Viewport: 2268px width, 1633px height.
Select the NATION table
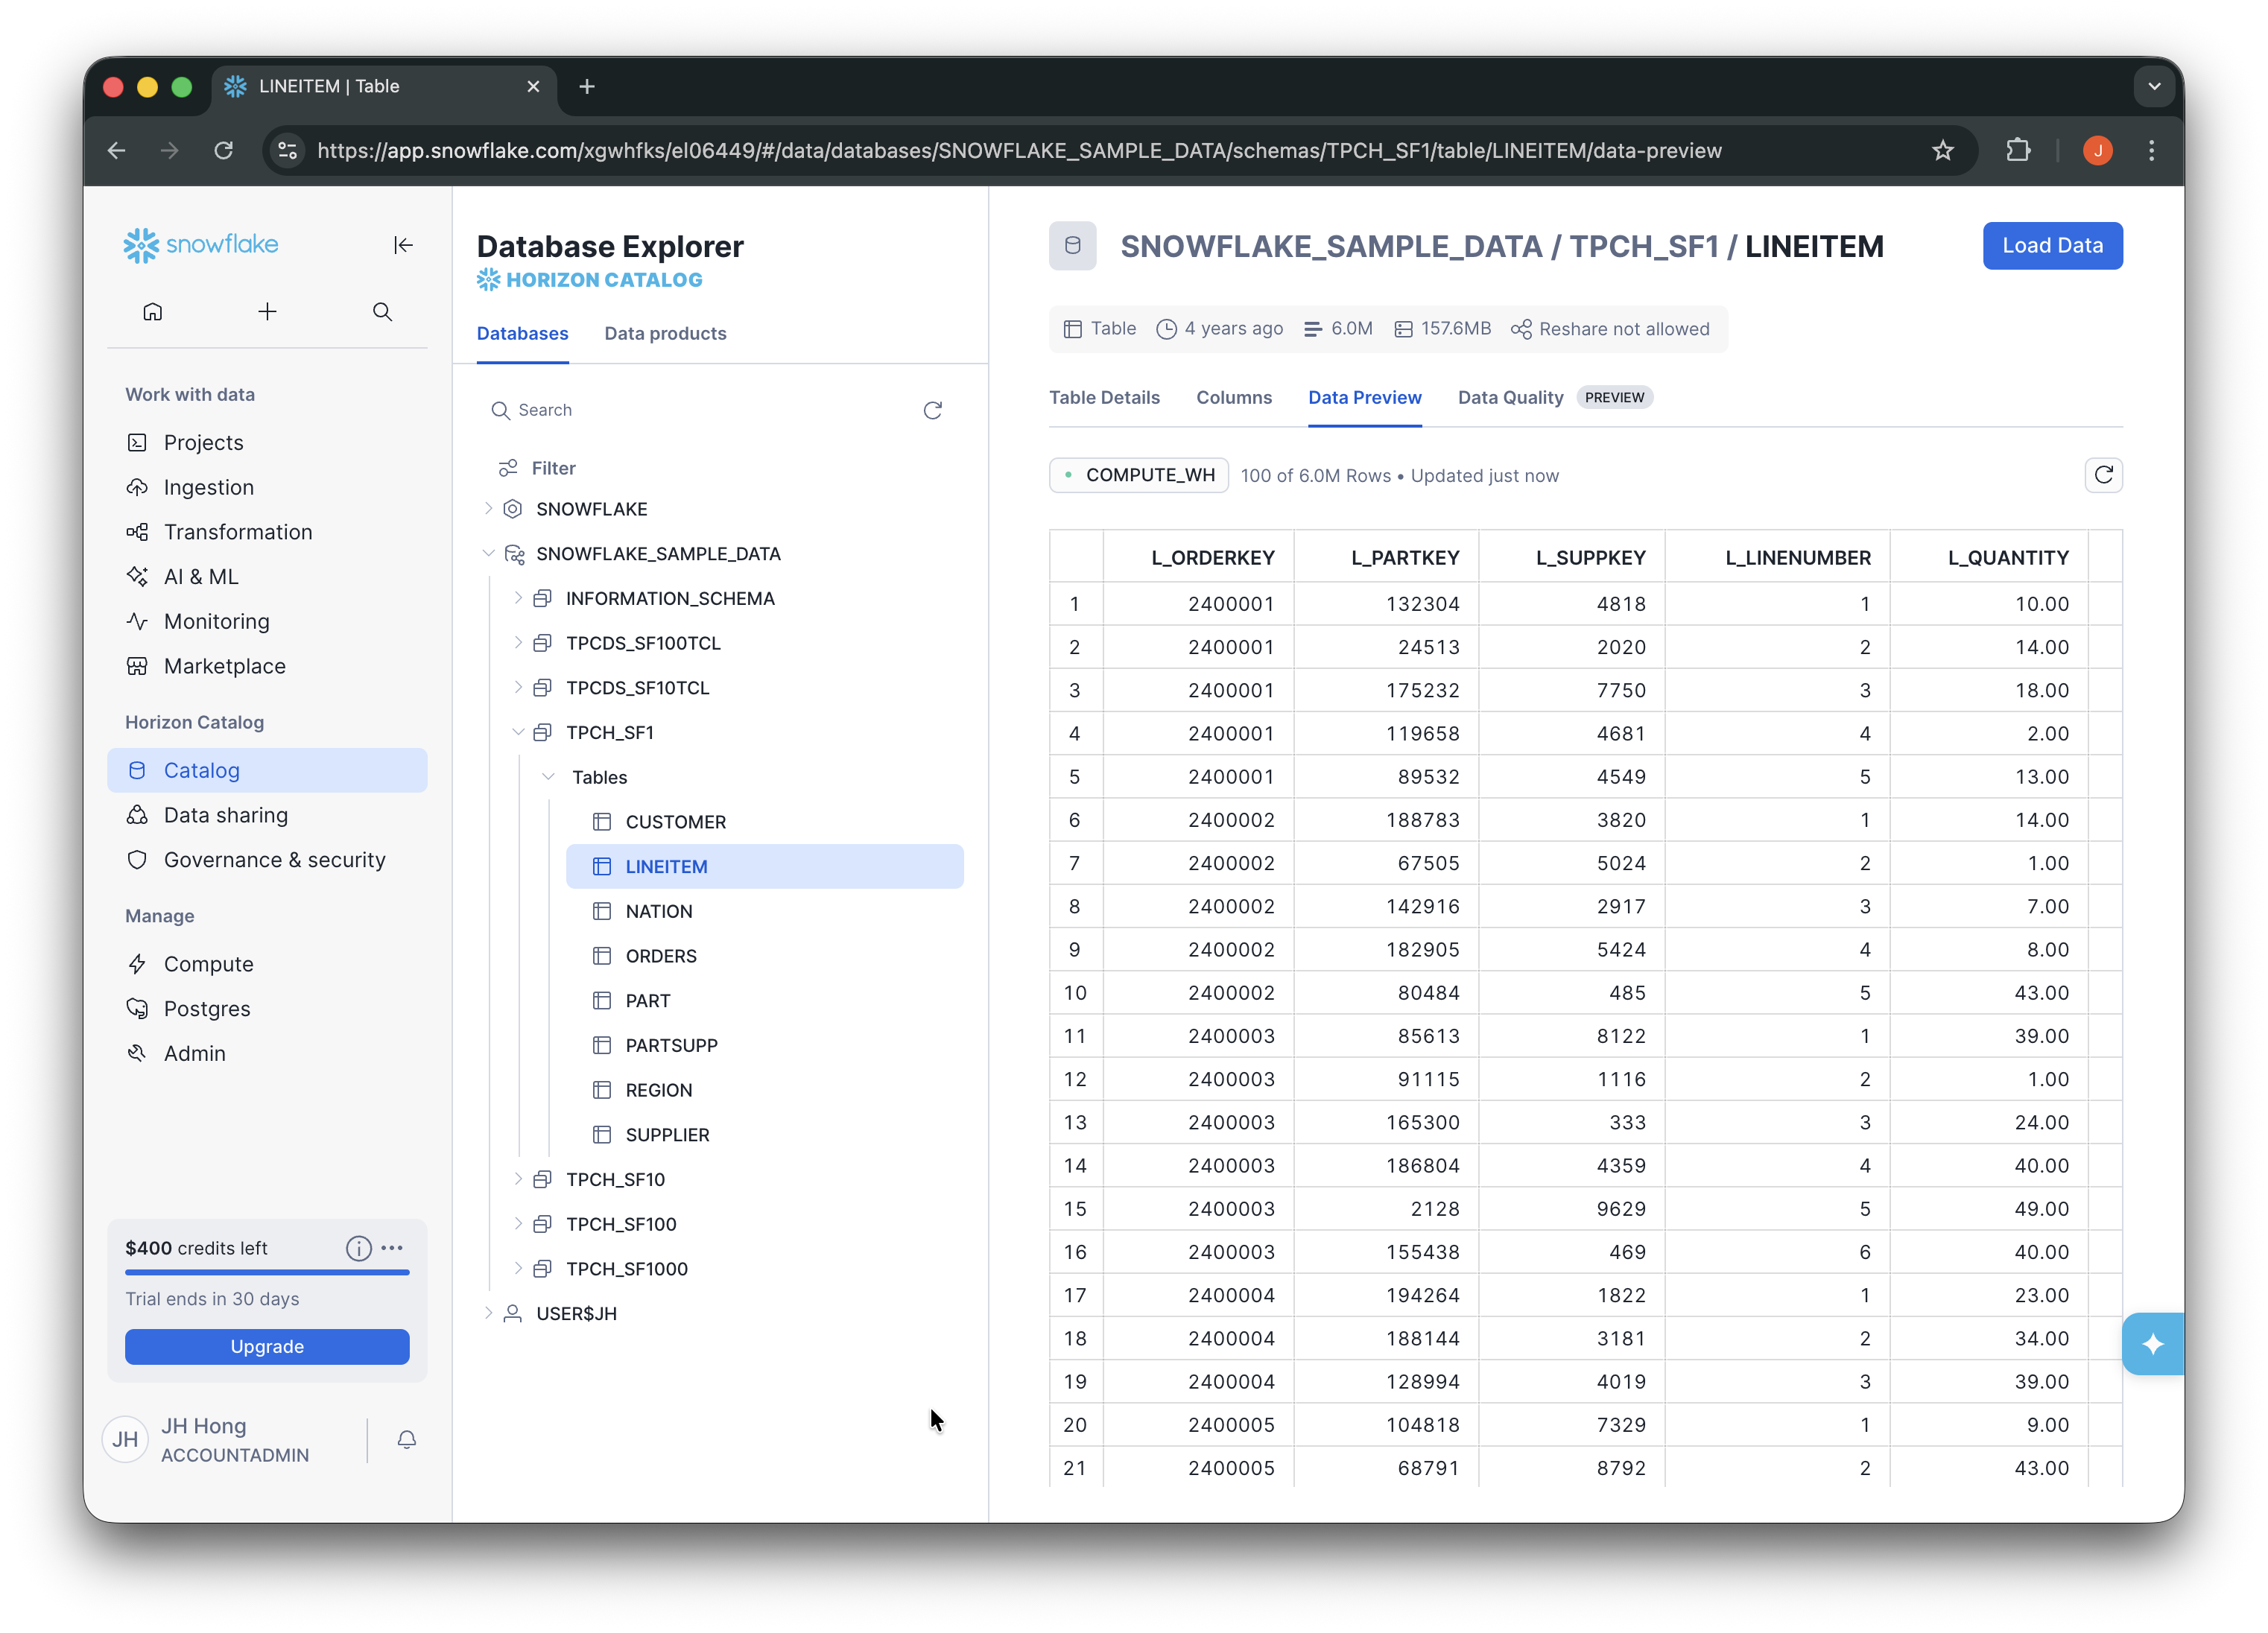[x=765, y=912]
